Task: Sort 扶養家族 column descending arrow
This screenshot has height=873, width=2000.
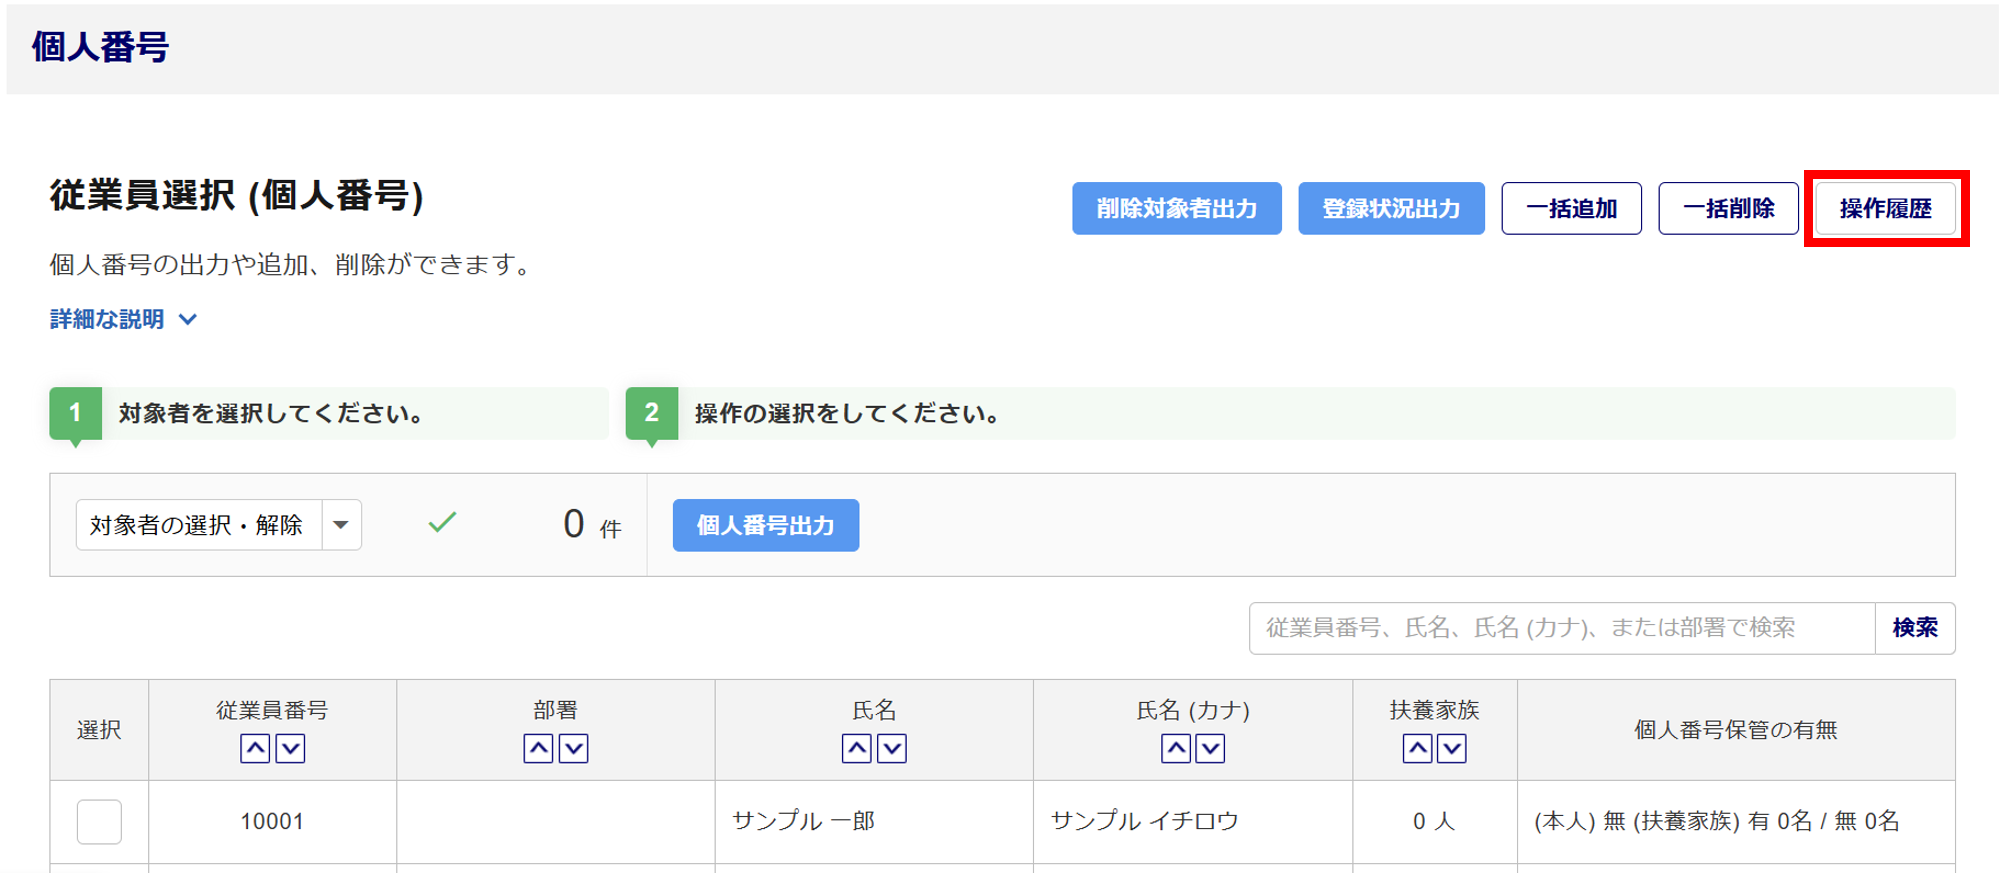Action: (x=1452, y=748)
